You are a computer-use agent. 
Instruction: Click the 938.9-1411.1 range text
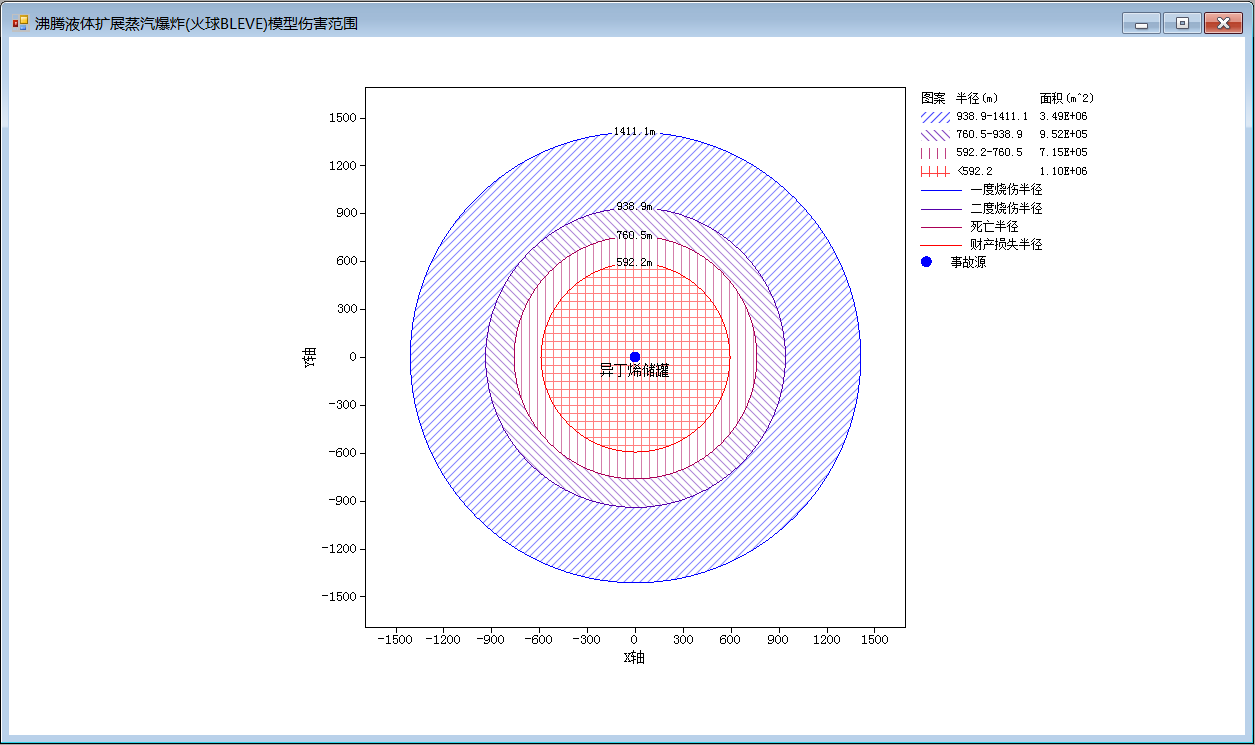tap(992, 117)
